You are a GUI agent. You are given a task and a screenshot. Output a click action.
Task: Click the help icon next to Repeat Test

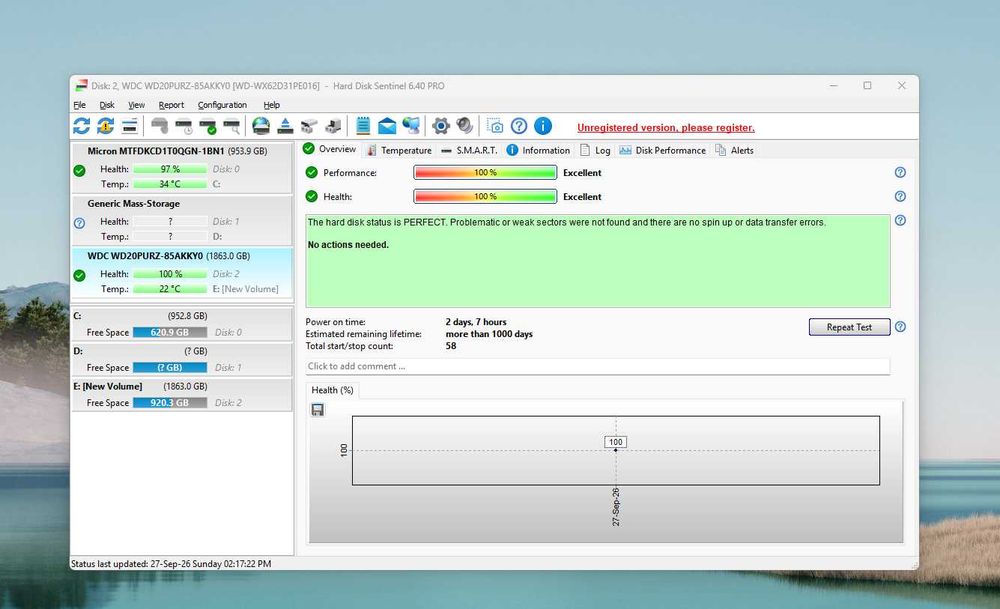click(x=900, y=327)
